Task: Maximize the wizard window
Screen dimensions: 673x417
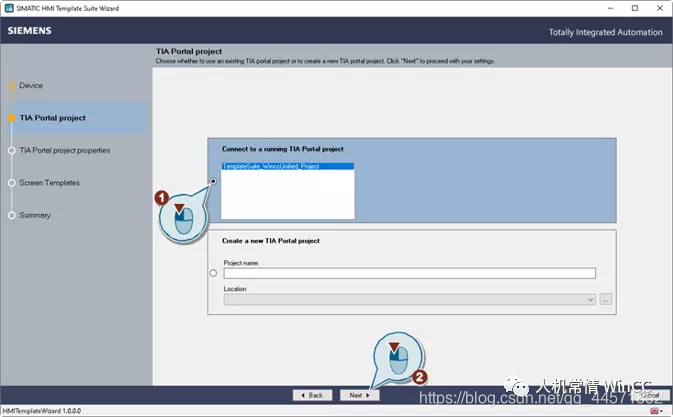Action: coord(635,8)
